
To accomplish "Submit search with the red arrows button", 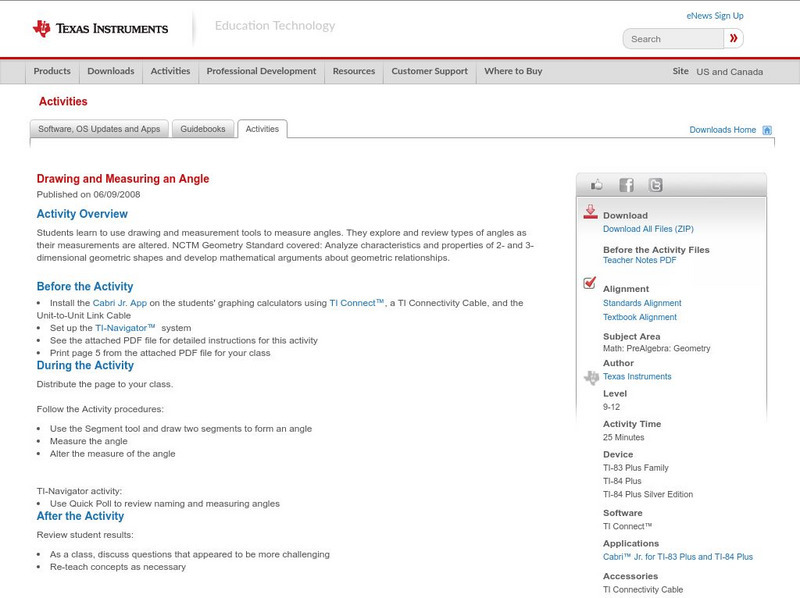I will point(733,38).
